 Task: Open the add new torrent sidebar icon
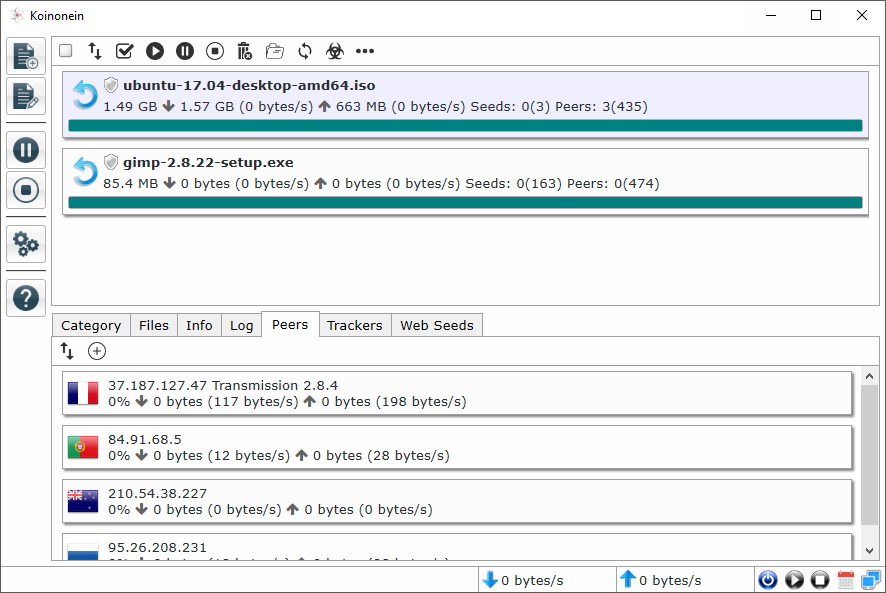(x=26, y=56)
